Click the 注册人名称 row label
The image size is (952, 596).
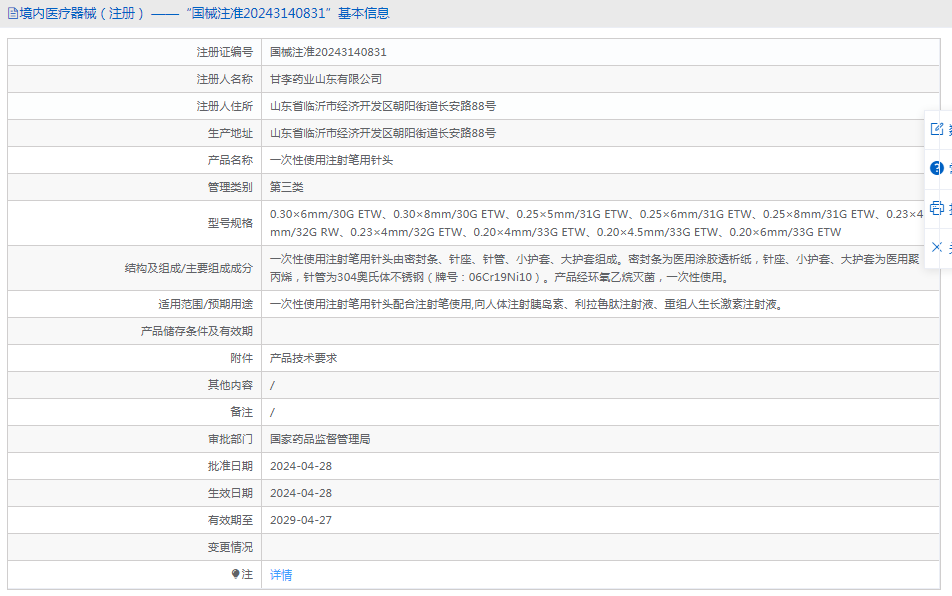[225, 79]
